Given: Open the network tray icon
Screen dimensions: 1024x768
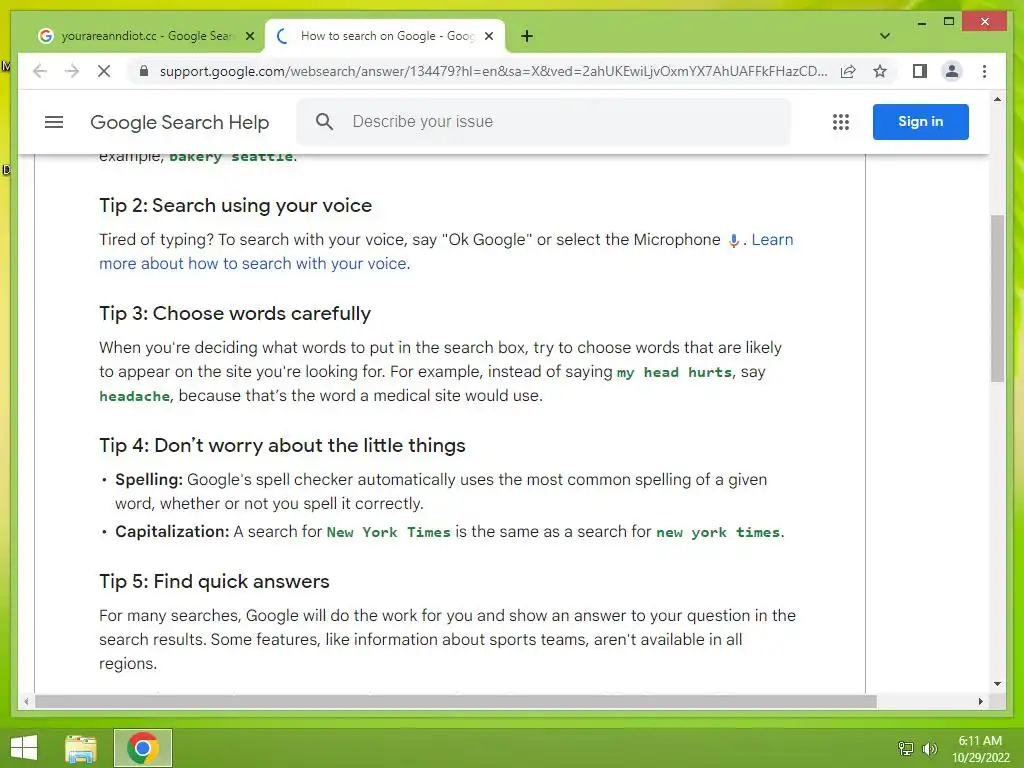Looking at the screenshot, I should tap(906, 748).
